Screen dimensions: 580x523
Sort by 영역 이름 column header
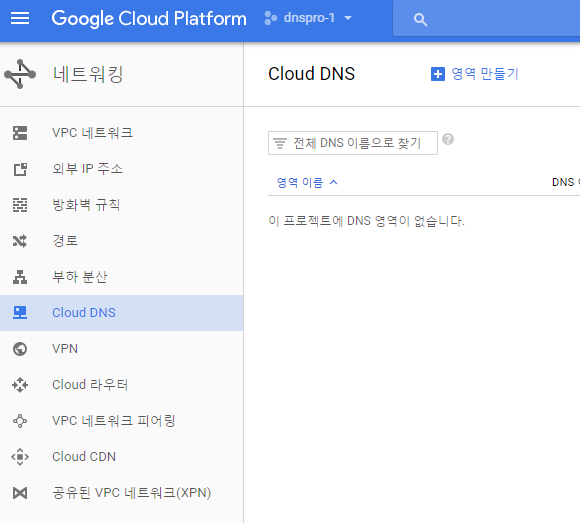300,182
